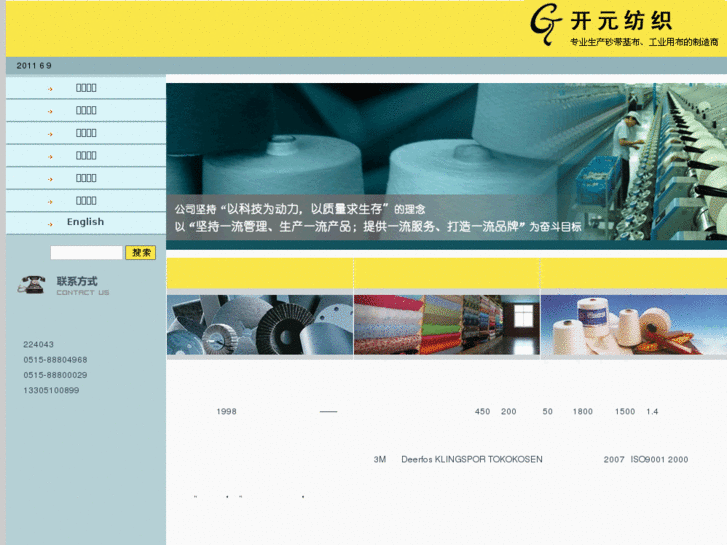Open the abrasive discs product thumbnail
The height and width of the screenshot is (545, 727).
pos(260,325)
